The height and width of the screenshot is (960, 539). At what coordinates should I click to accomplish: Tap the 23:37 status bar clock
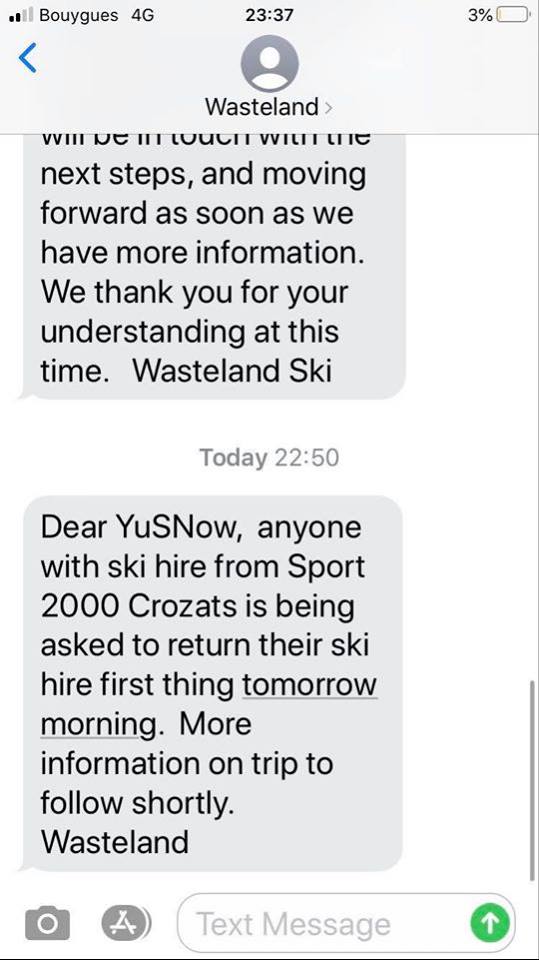[269, 15]
